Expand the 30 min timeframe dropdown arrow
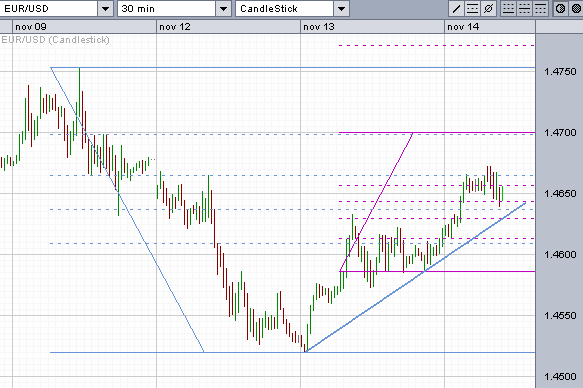This screenshot has height=388, width=583. [223, 9]
